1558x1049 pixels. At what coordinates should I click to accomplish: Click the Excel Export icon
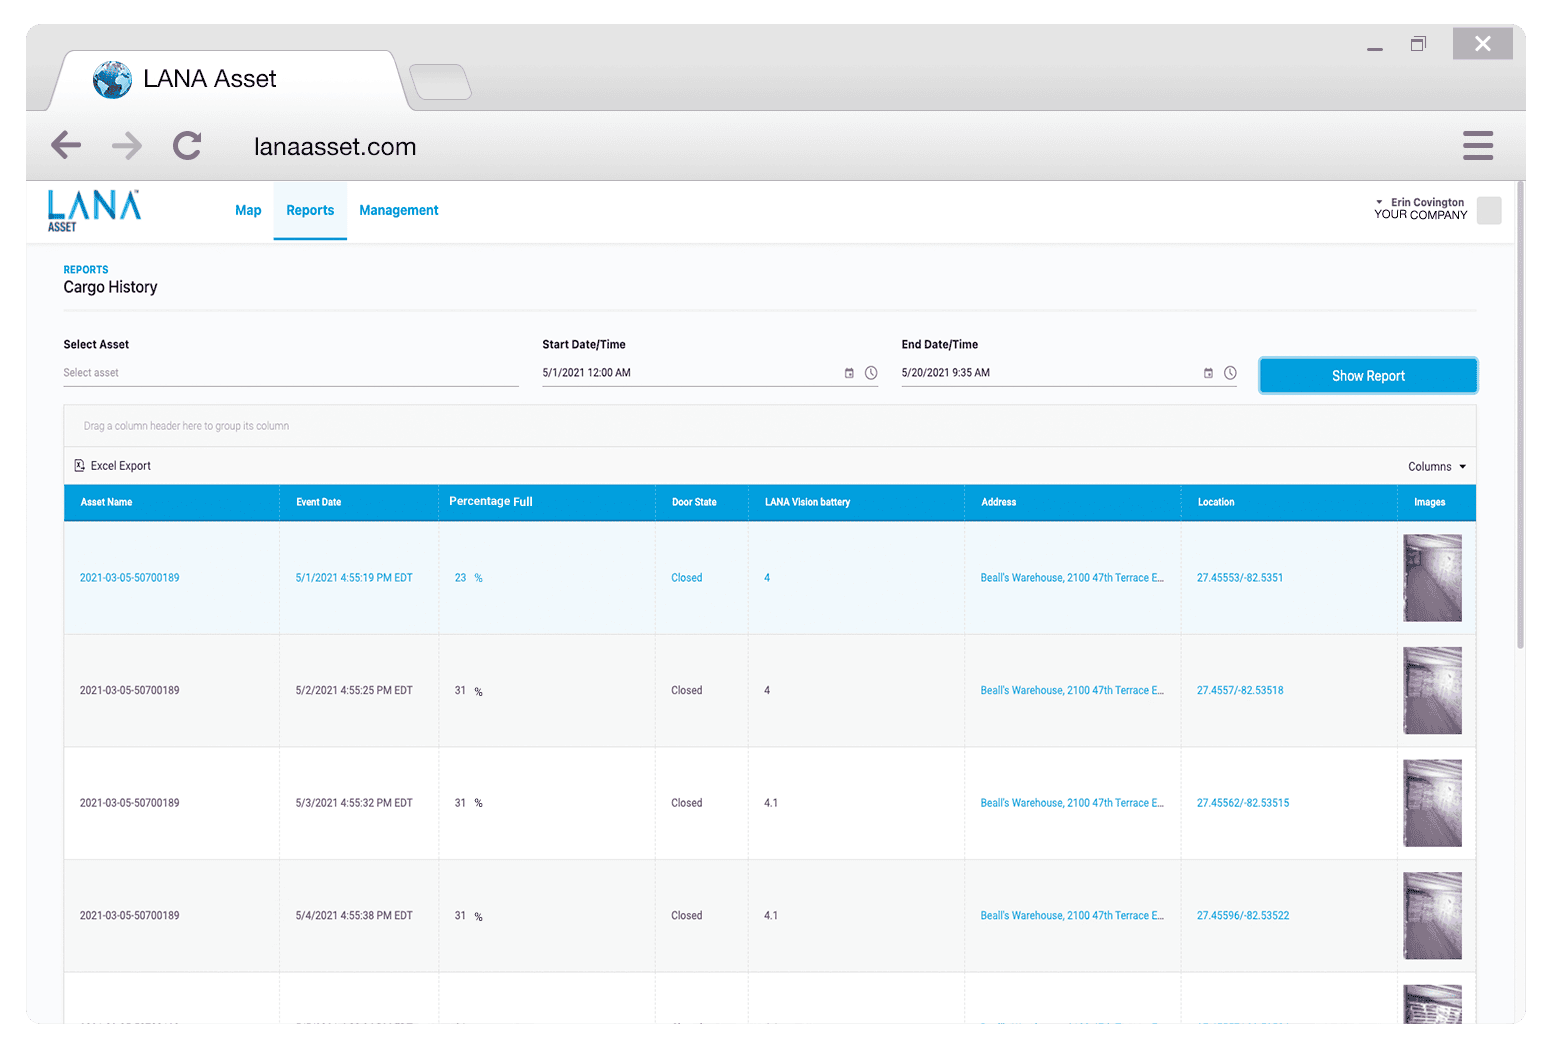pyautogui.click(x=80, y=466)
